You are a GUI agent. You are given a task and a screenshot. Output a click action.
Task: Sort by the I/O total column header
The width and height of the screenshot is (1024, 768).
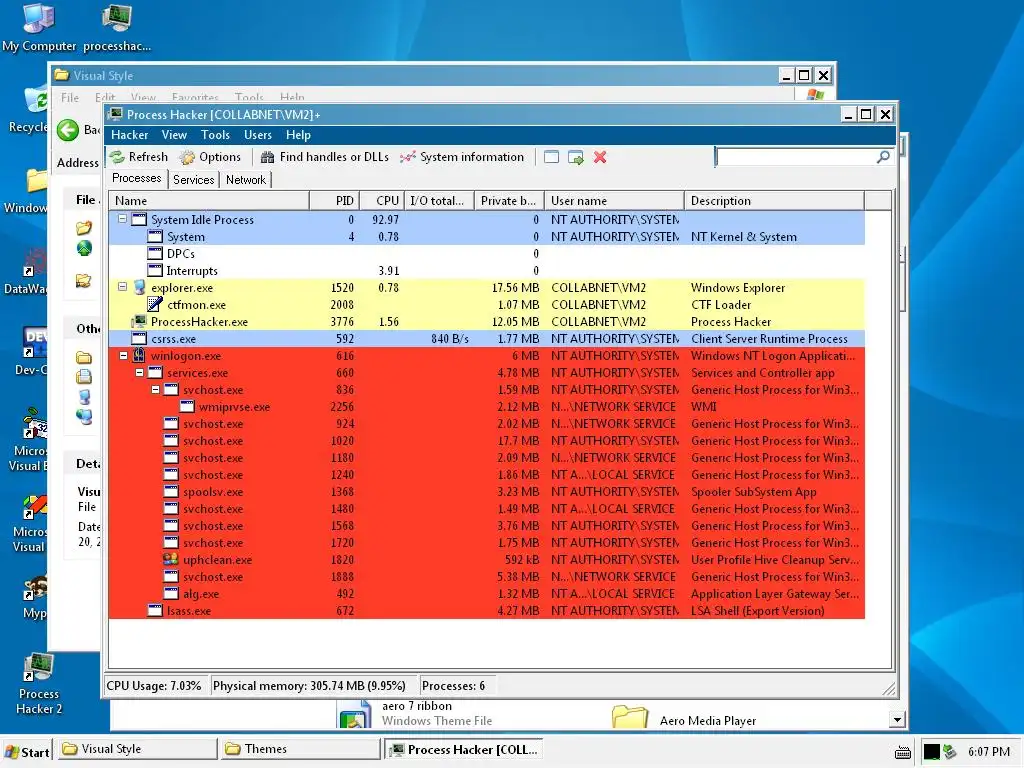(440, 200)
